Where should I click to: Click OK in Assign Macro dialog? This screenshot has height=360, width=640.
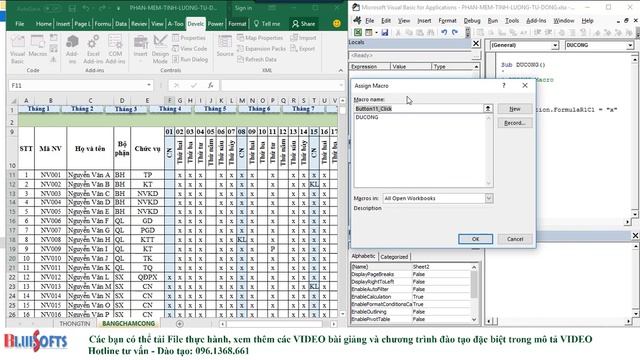tap(475, 239)
